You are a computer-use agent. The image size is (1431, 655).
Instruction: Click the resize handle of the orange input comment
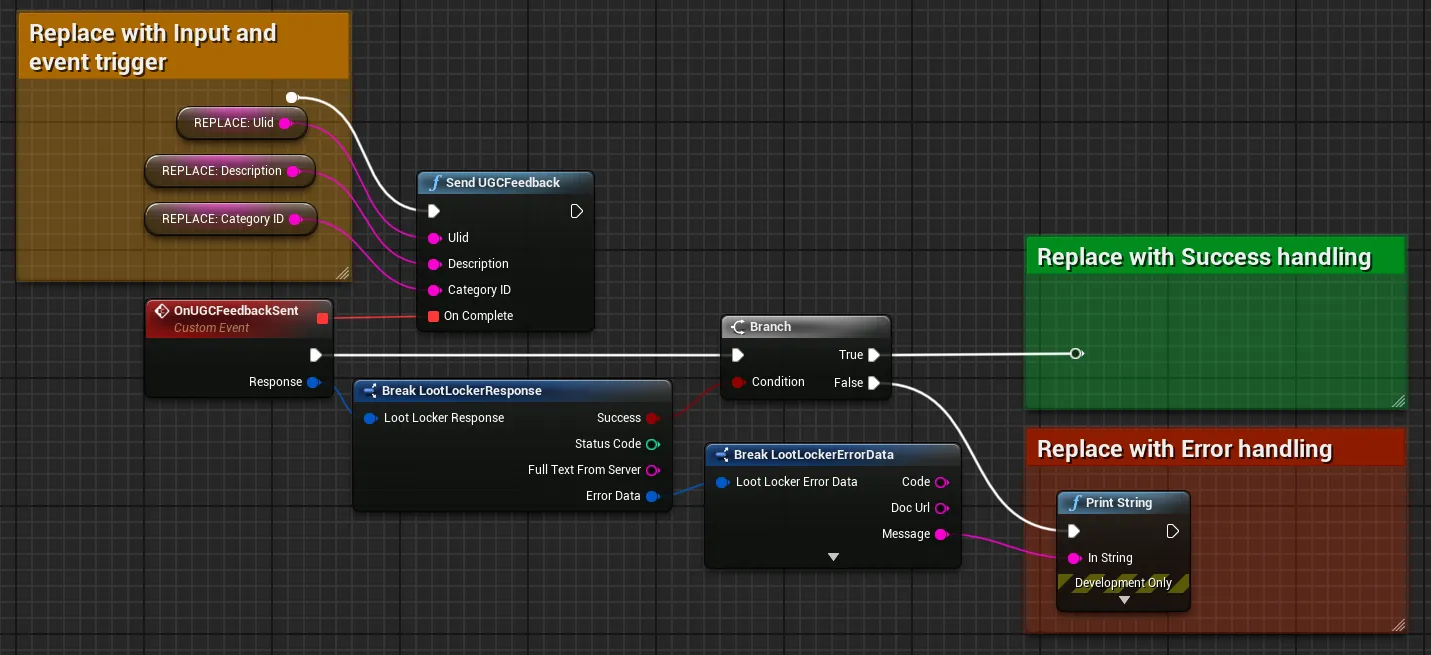tap(342, 273)
